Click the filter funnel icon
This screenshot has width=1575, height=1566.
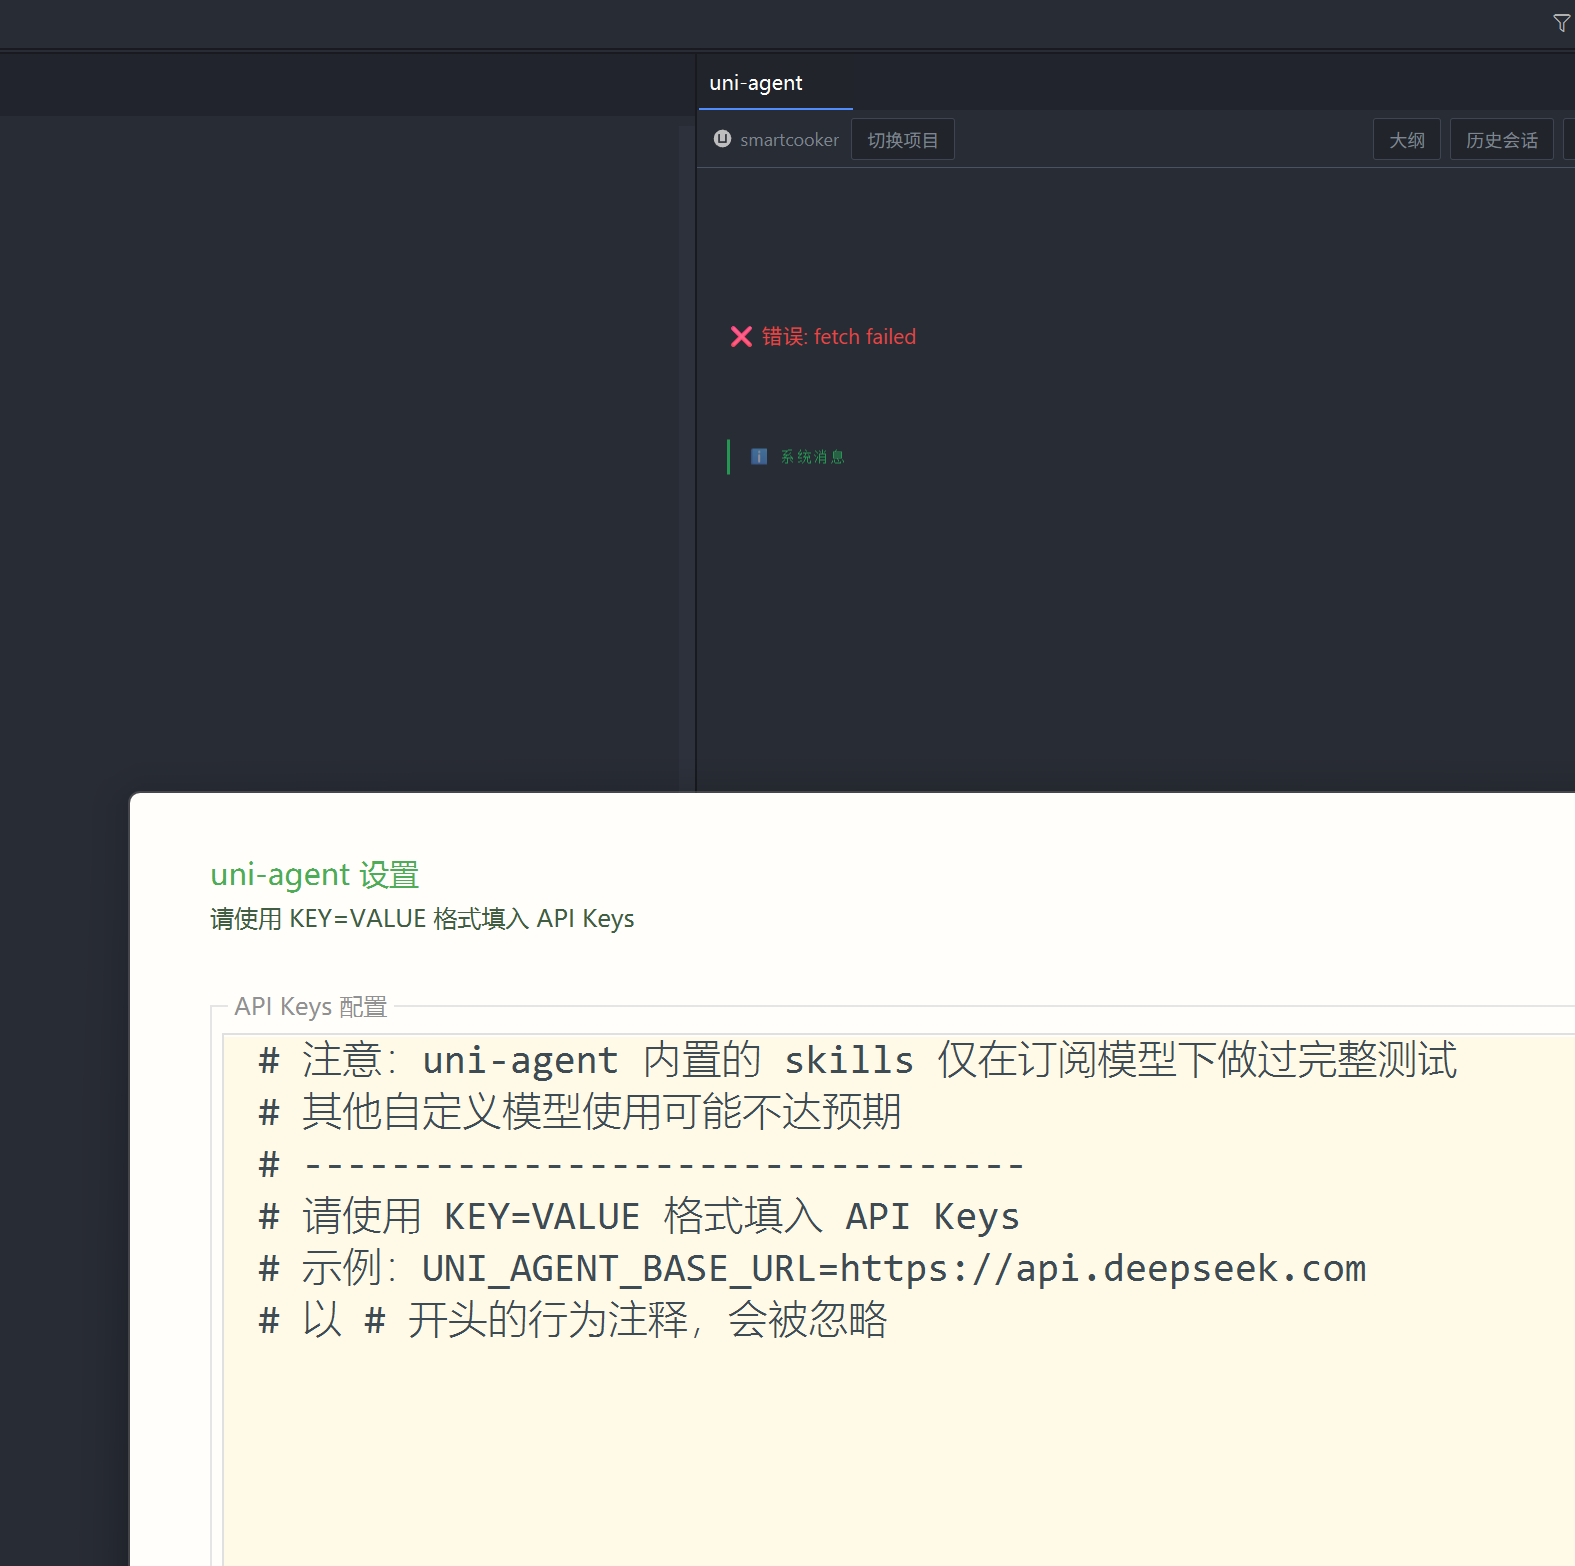(1561, 23)
